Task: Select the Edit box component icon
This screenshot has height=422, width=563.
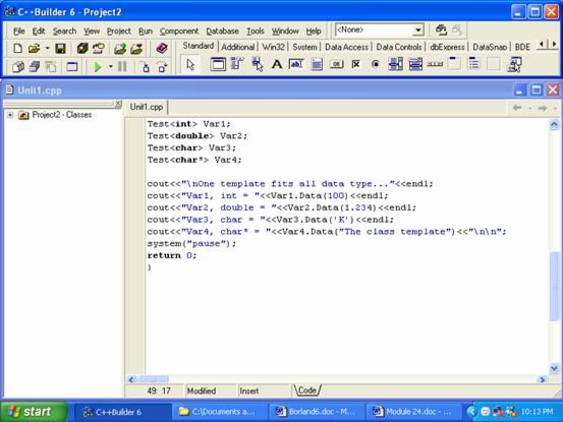Action: pyautogui.click(x=296, y=65)
